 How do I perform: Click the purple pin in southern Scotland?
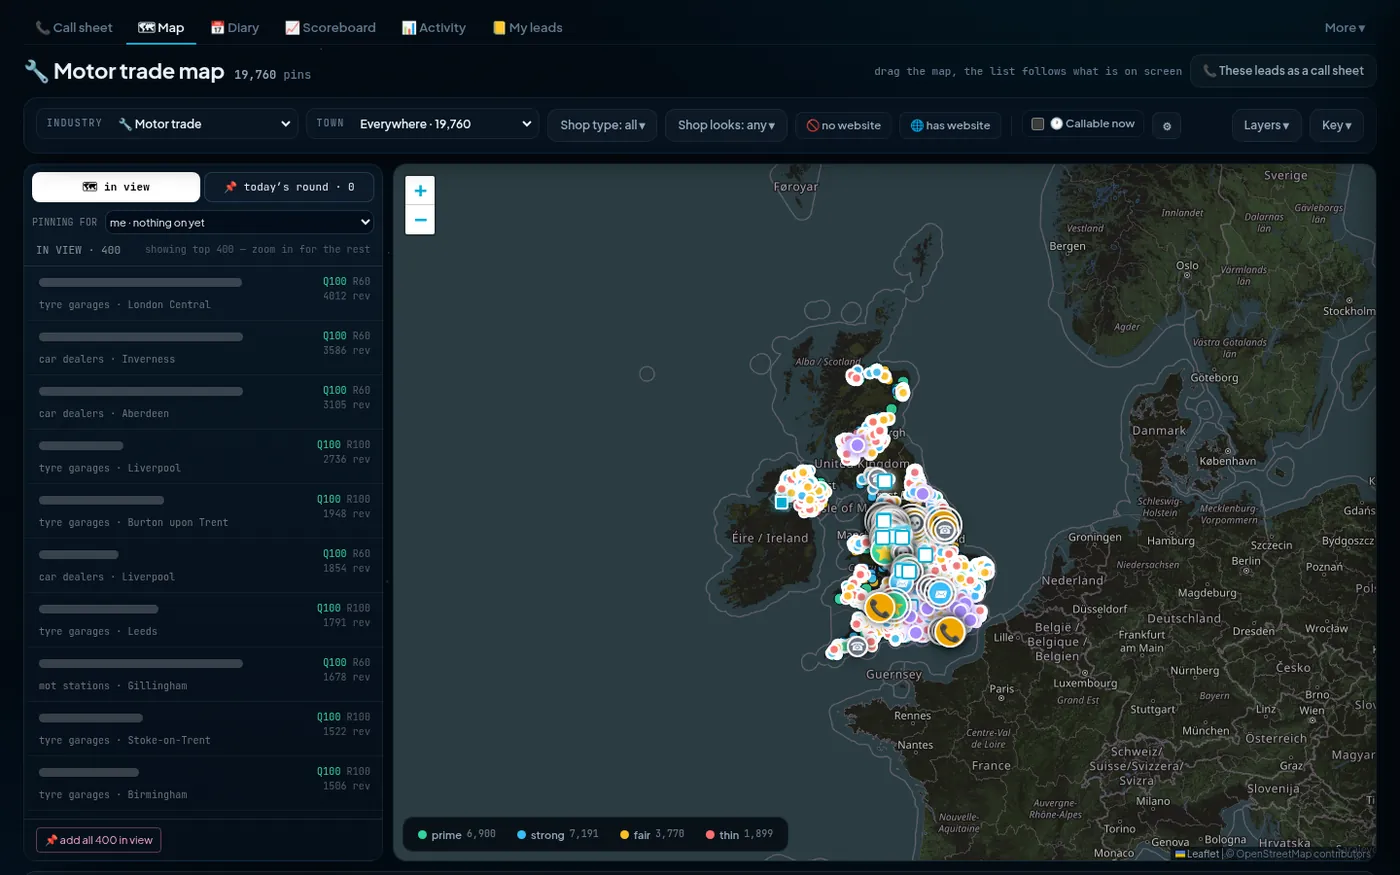pos(857,446)
